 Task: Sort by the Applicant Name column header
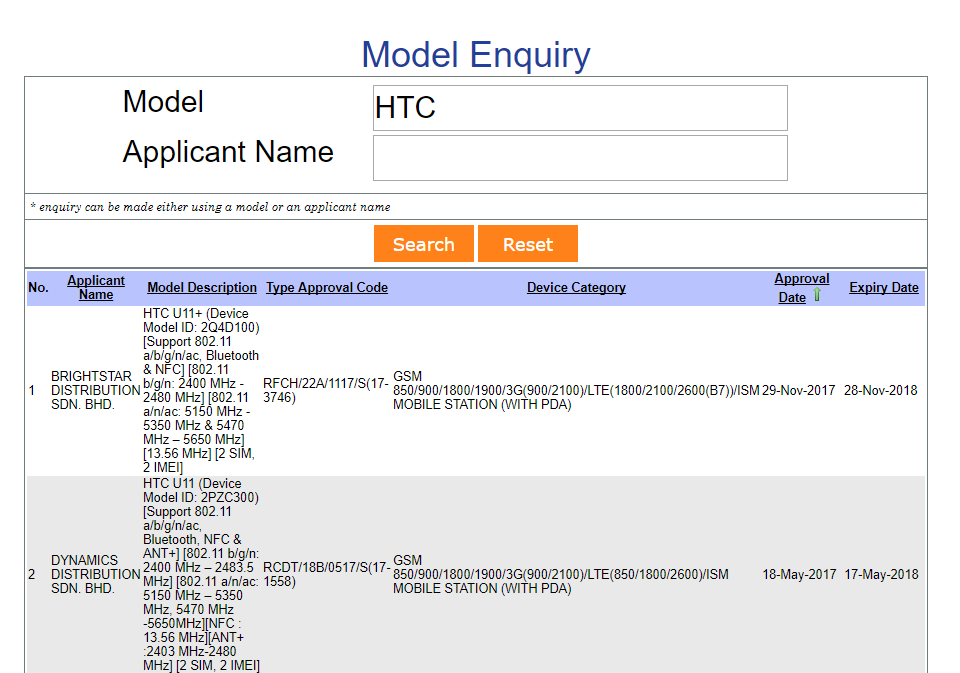pyautogui.click(x=96, y=287)
